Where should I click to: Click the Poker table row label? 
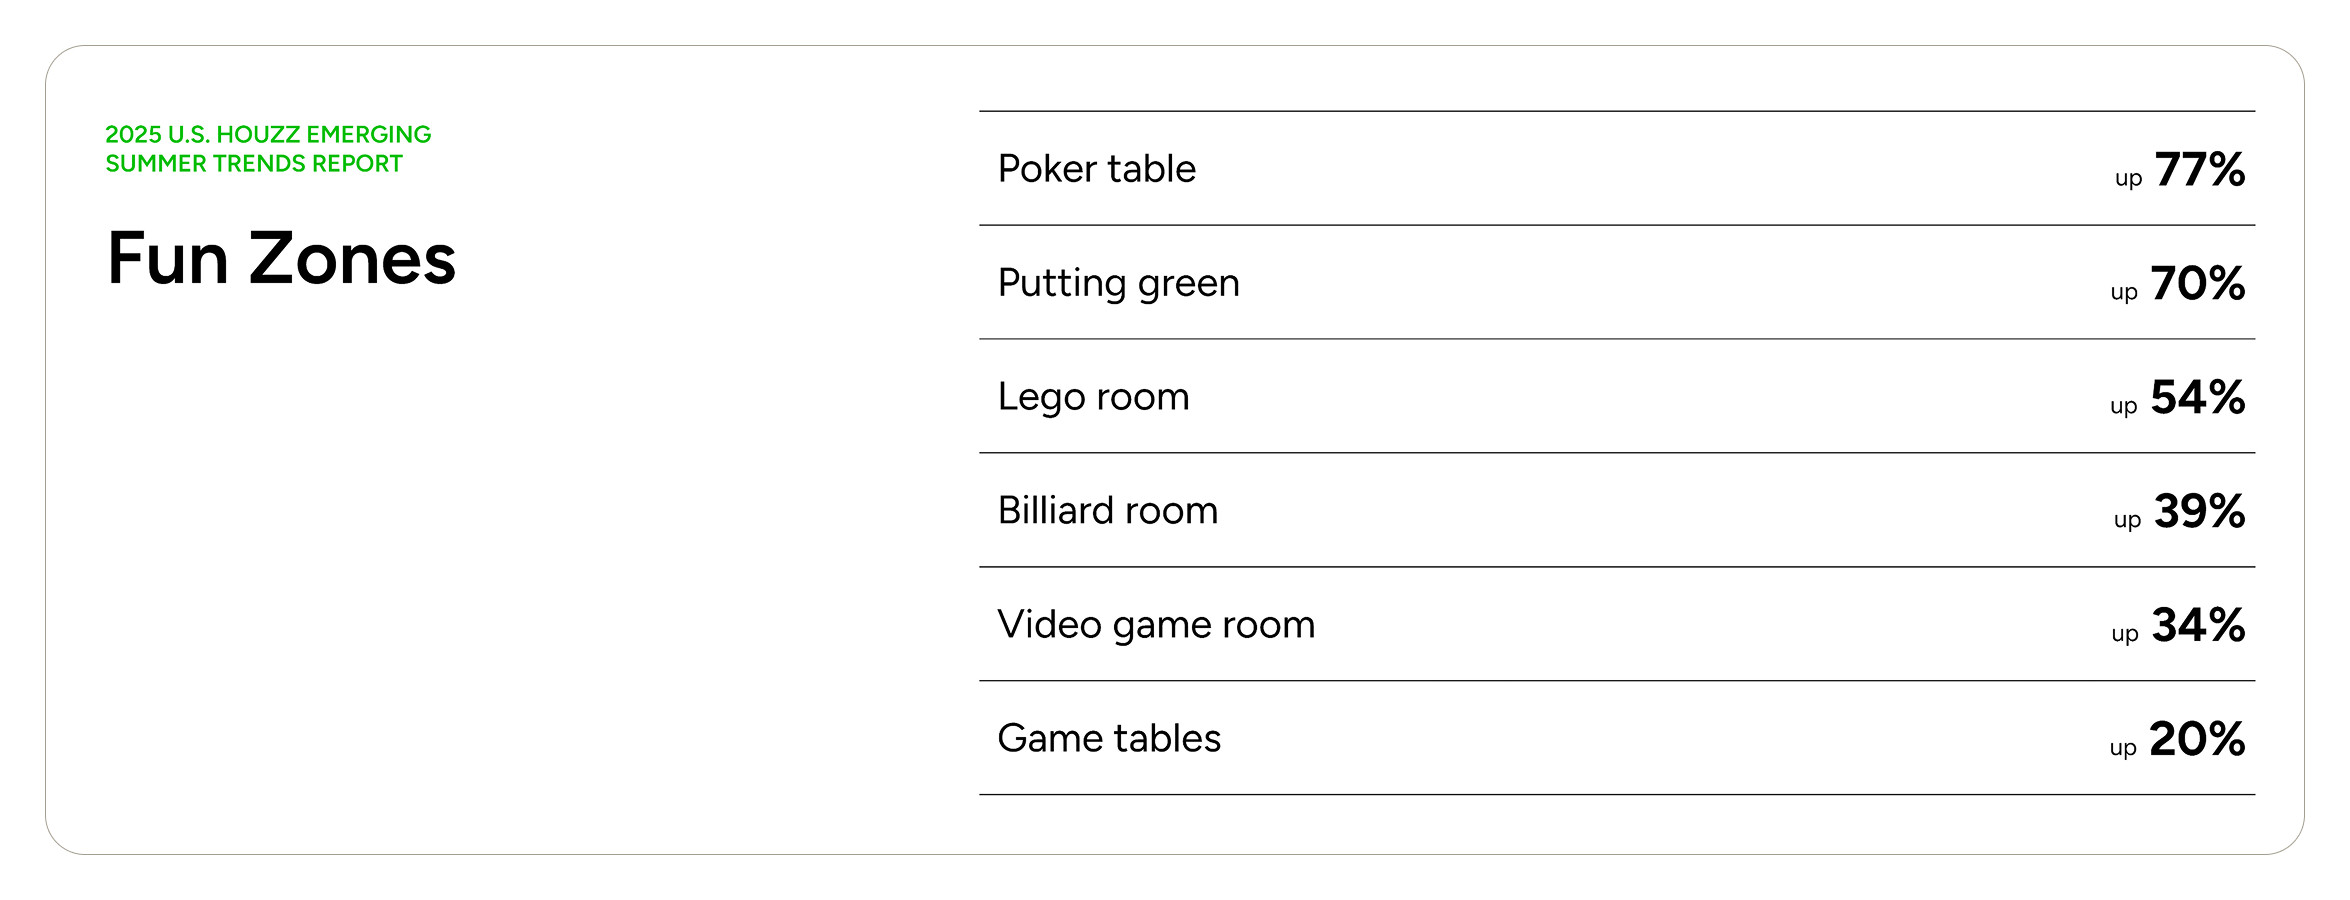(x=1097, y=169)
